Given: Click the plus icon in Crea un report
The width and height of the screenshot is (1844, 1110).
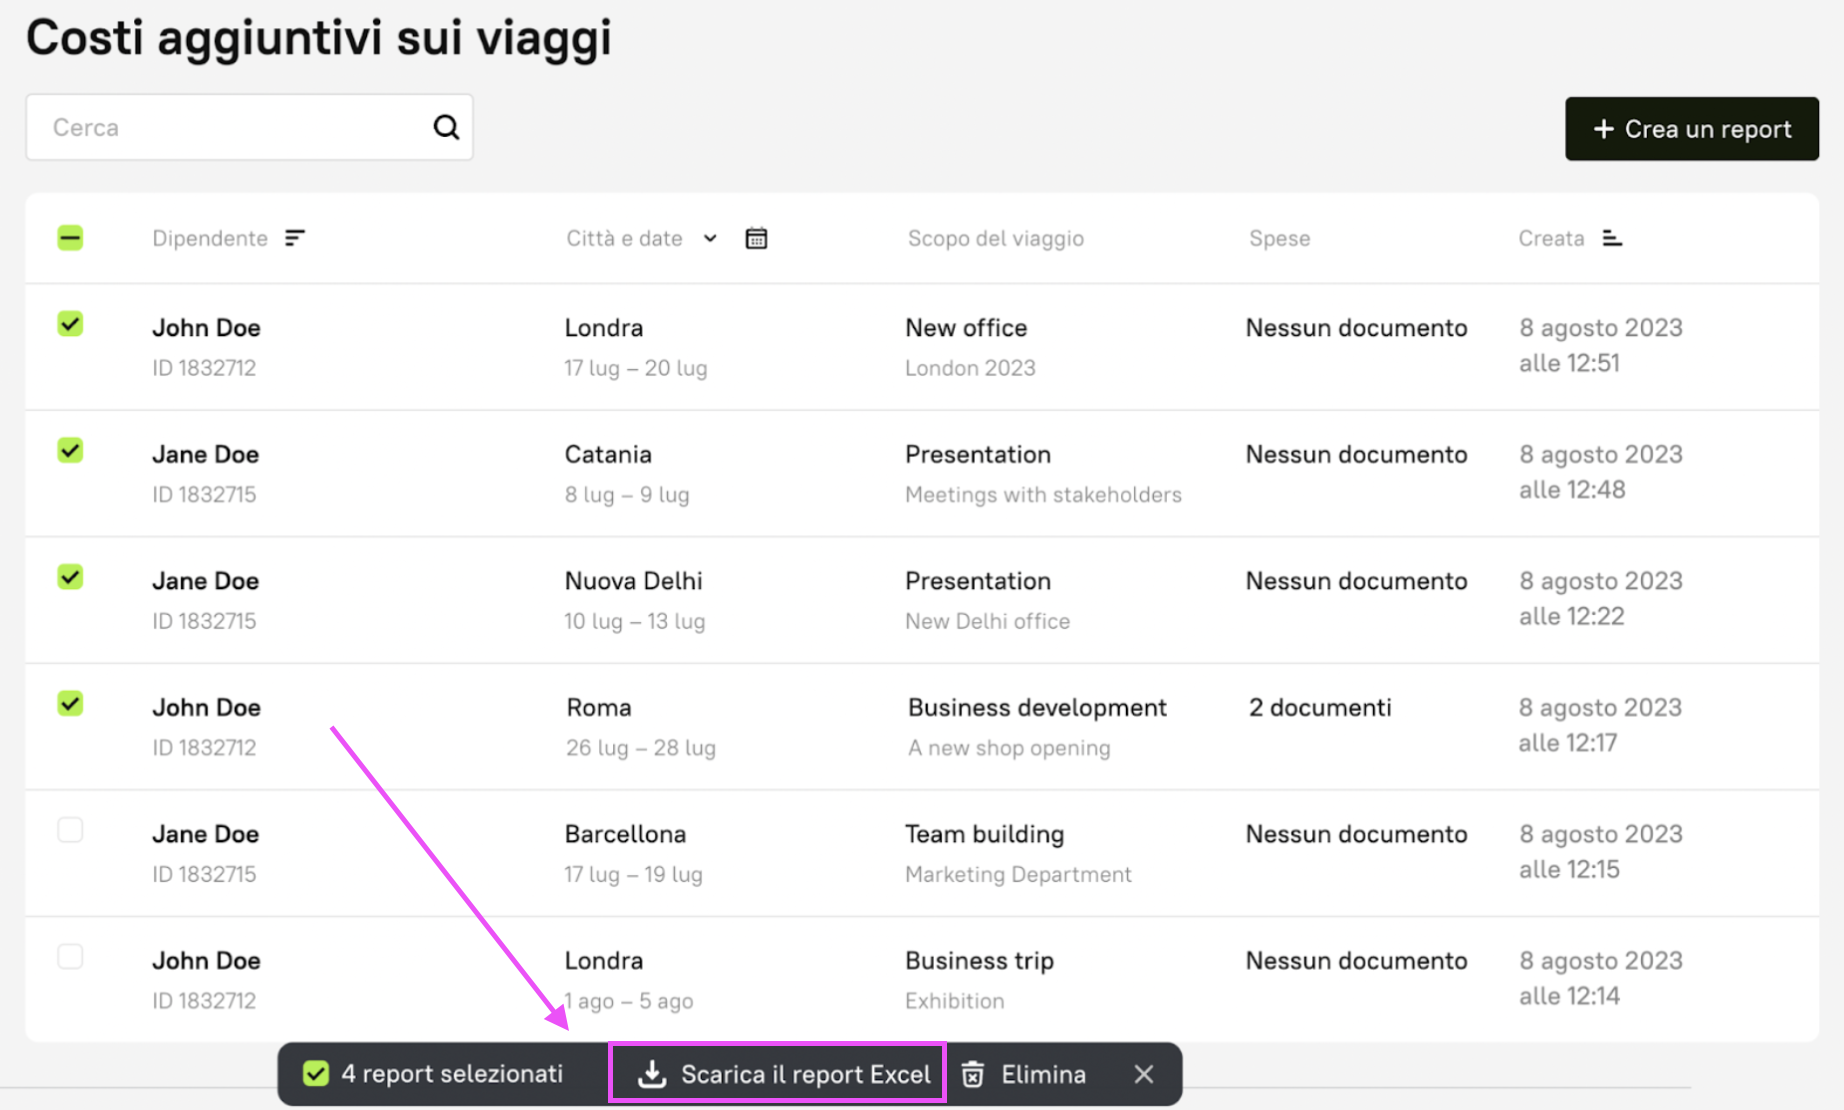Looking at the screenshot, I should pyautogui.click(x=1603, y=129).
